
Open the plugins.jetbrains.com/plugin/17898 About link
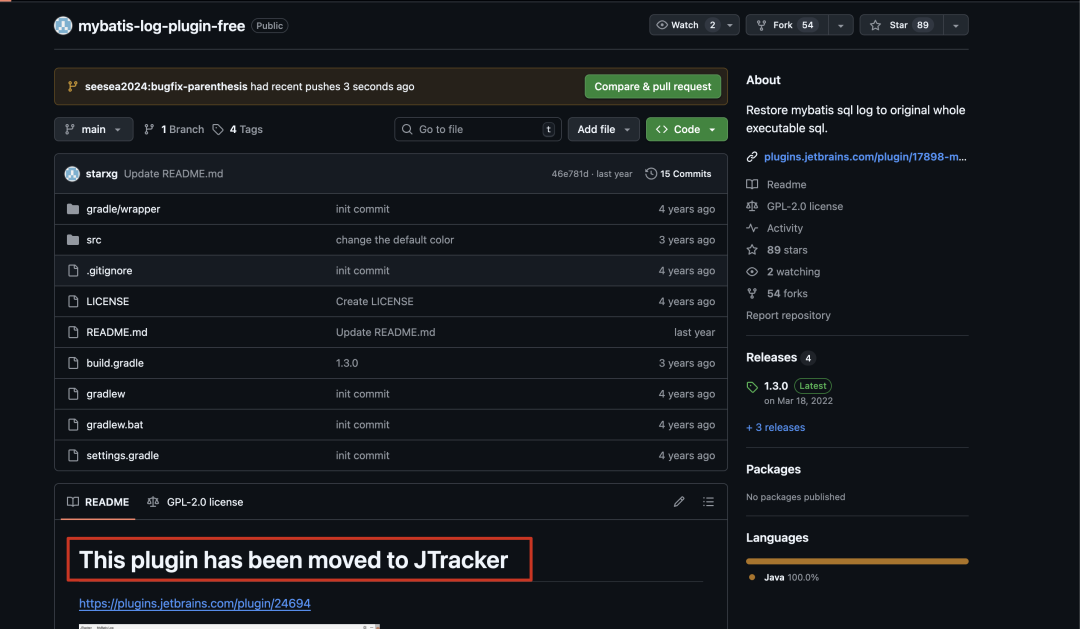point(865,157)
